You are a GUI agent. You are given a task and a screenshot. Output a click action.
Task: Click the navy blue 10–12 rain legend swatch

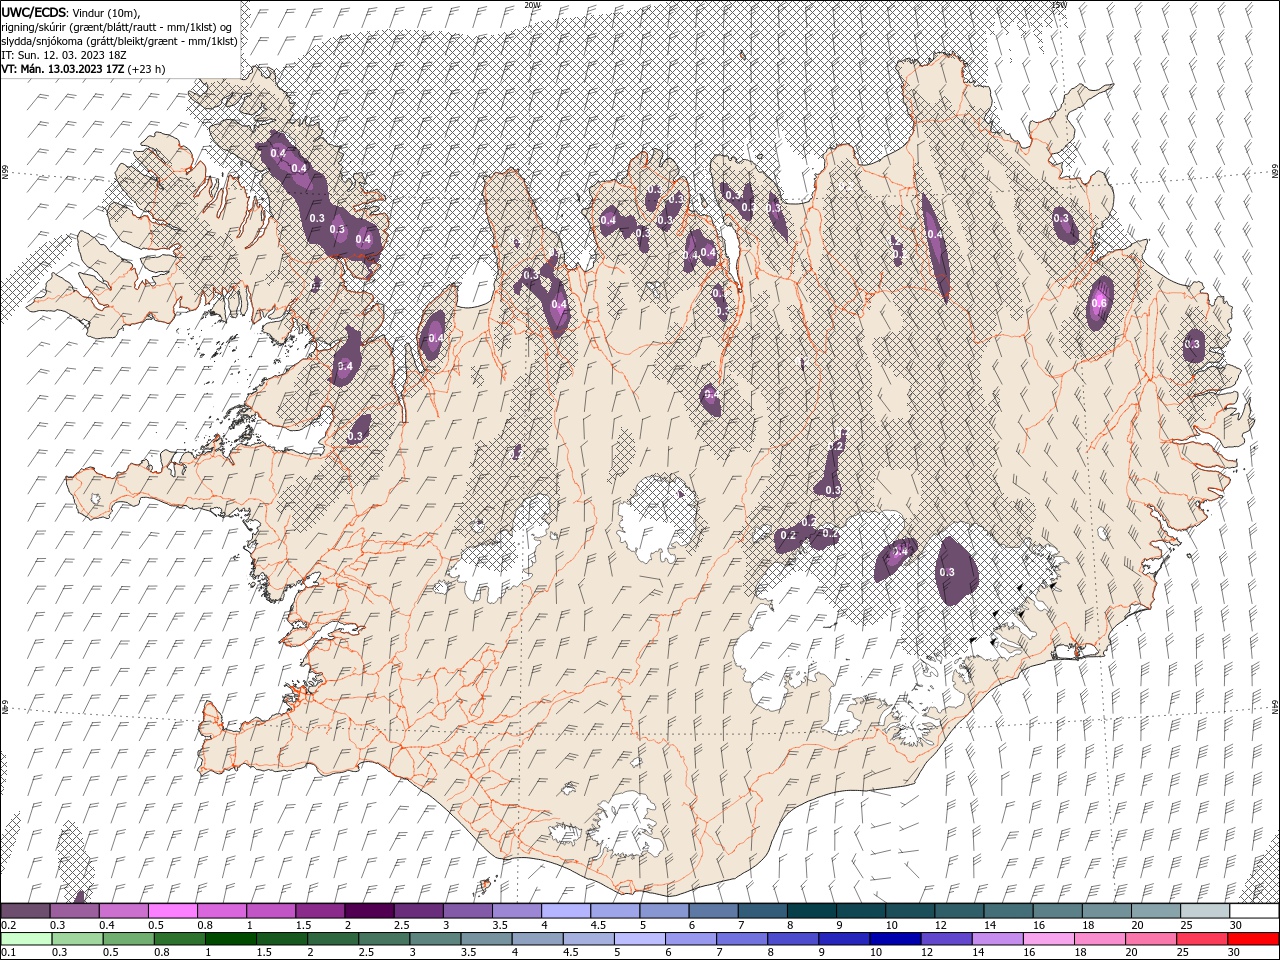(895, 938)
